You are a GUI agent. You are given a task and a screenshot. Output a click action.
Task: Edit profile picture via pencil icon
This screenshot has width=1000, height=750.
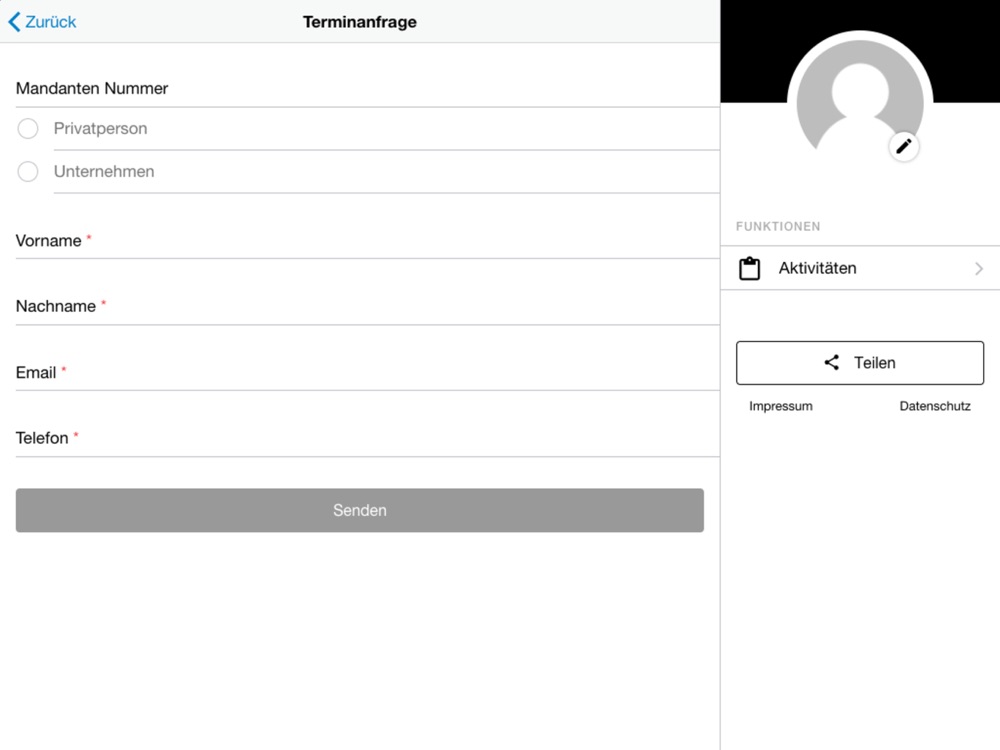904,147
